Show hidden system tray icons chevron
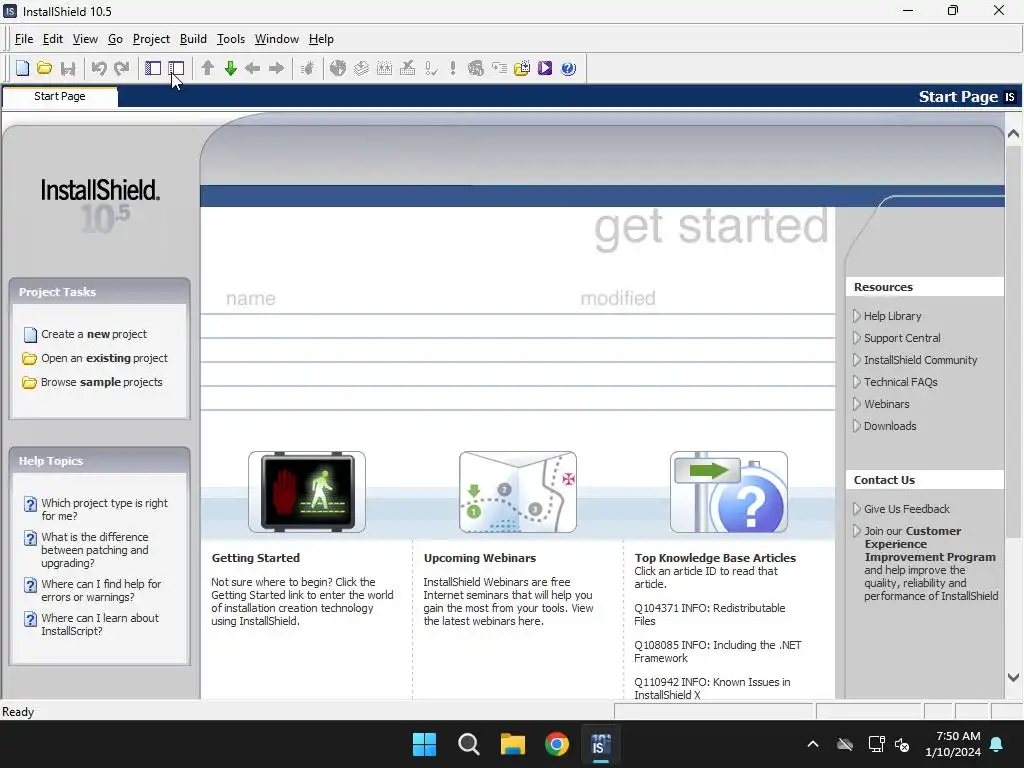Image resolution: width=1024 pixels, height=768 pixels. coord(813,744)
